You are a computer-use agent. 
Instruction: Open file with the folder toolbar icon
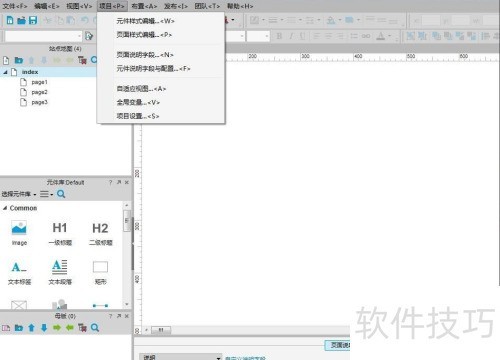pos(21,20)
